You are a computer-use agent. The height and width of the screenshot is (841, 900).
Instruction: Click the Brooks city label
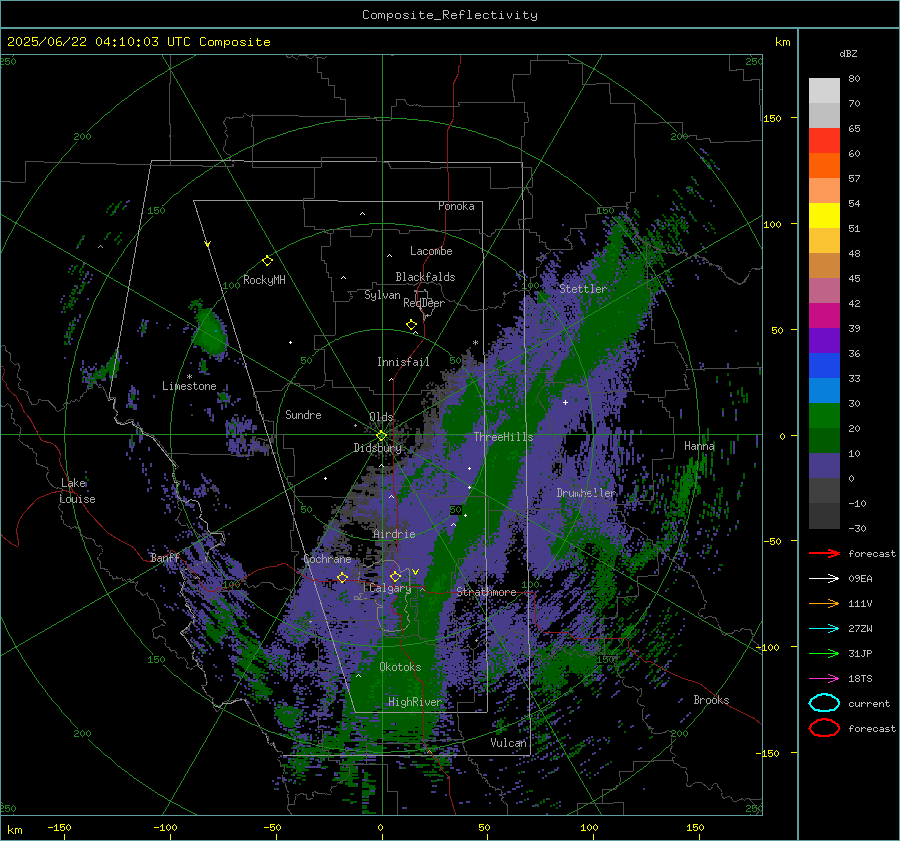711,700
